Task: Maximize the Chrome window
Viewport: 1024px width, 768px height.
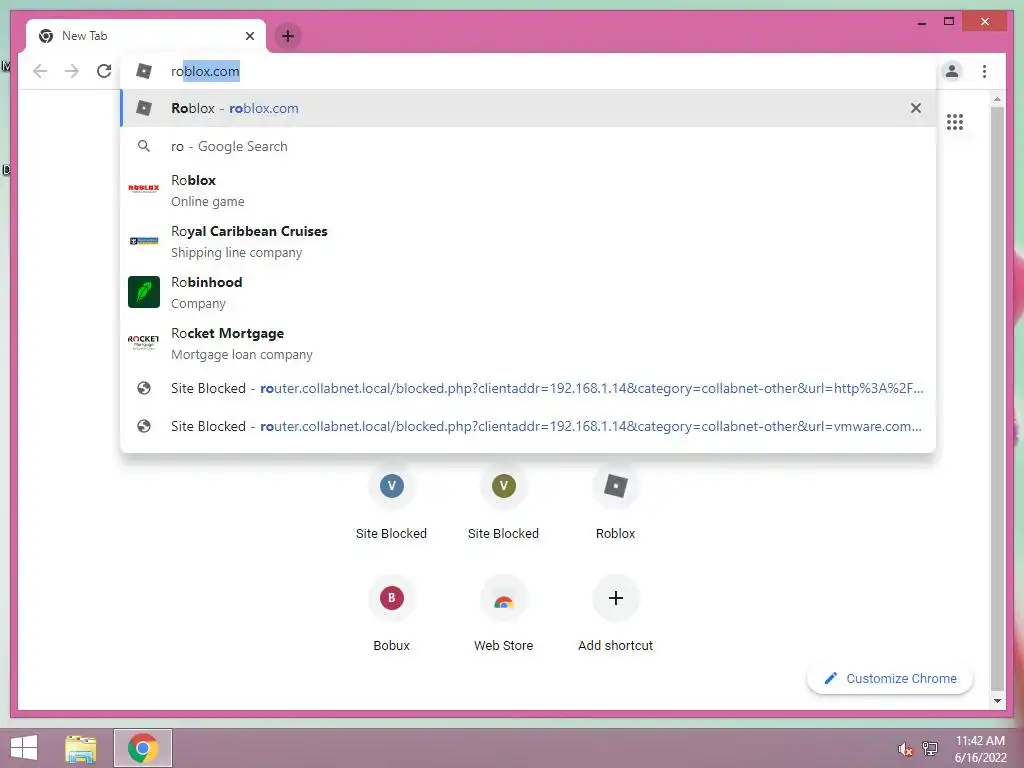Action: pos(949,22)
